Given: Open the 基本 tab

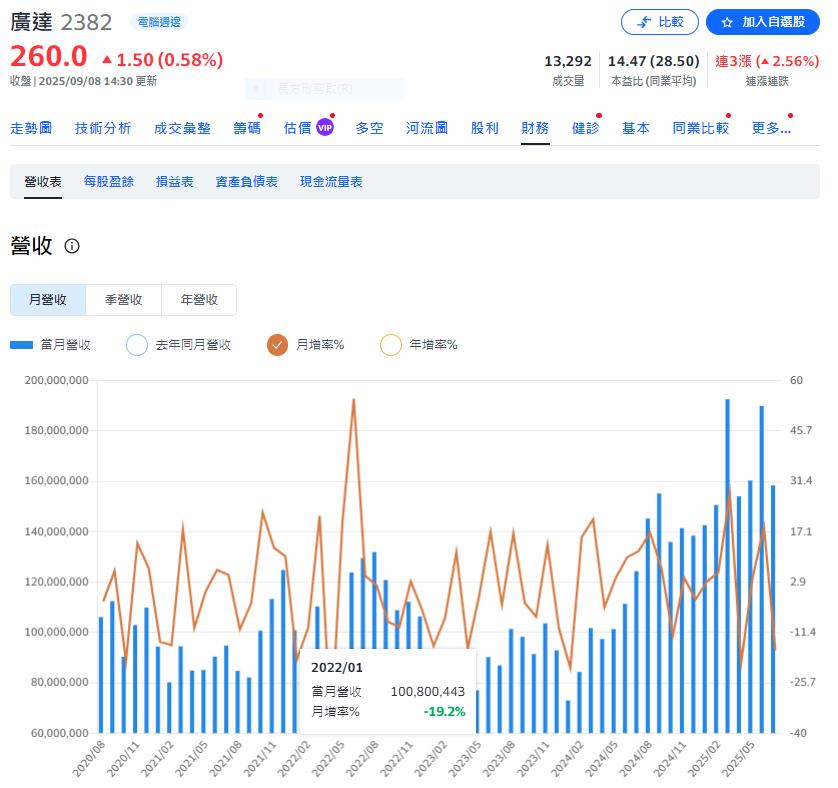Looking at the screenshot, I should 636,128.
